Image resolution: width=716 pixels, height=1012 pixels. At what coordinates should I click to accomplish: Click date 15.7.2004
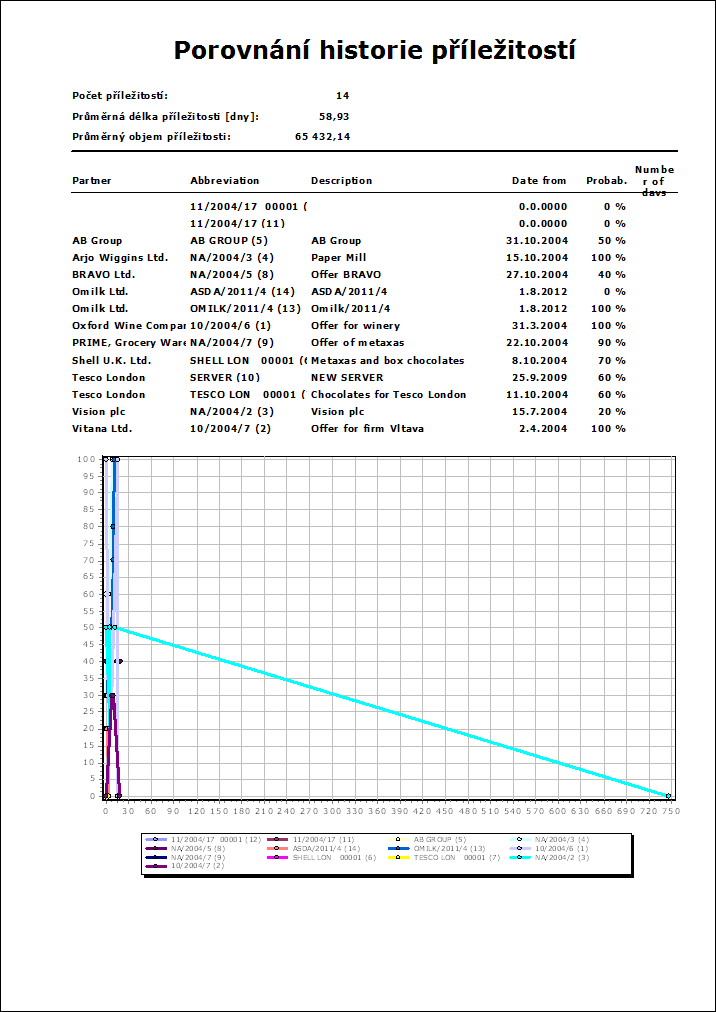540,411
